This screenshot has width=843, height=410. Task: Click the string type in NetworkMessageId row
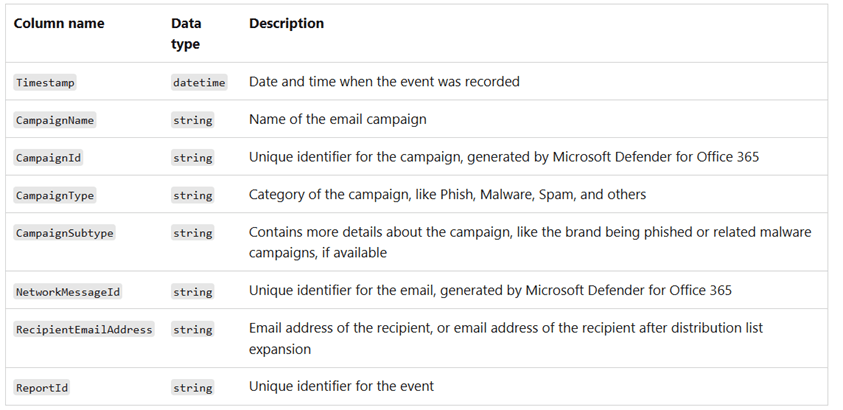pos(192,292)
